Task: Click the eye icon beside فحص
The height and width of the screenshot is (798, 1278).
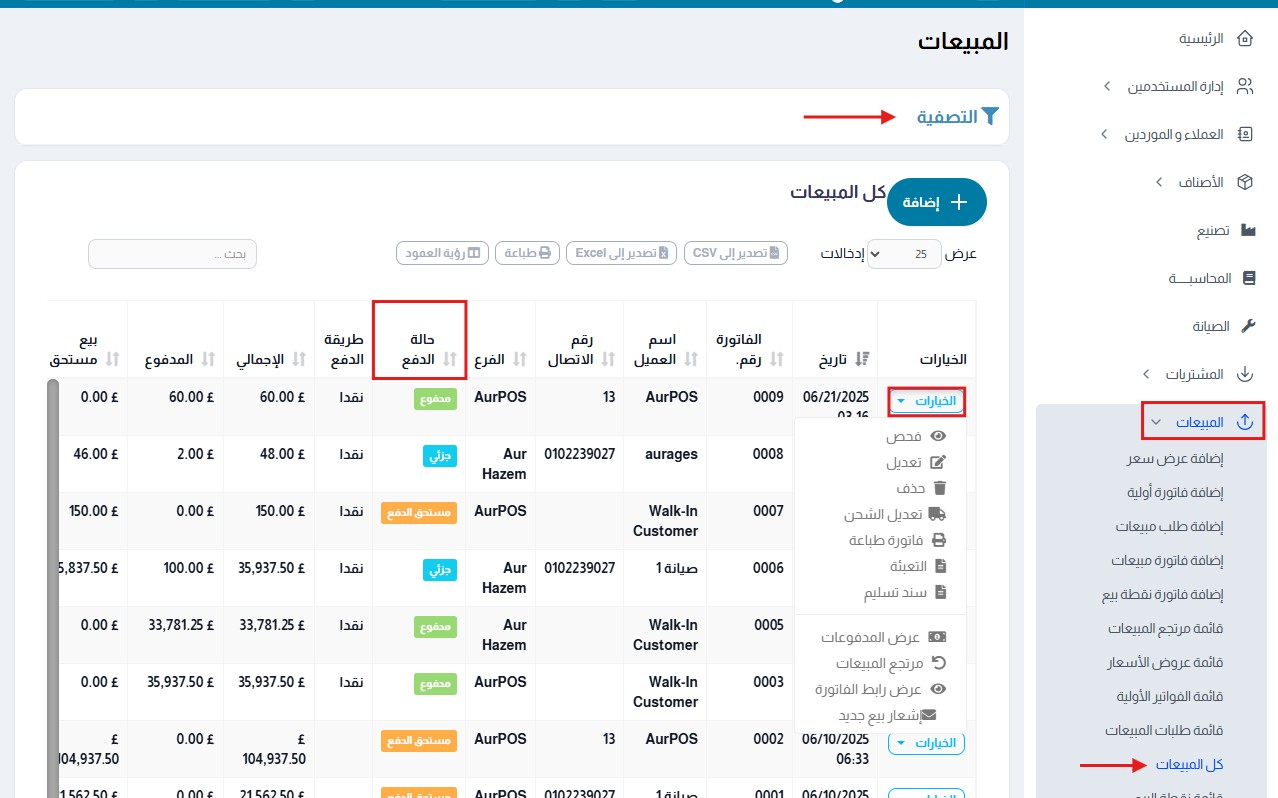Action: point(938,436)
